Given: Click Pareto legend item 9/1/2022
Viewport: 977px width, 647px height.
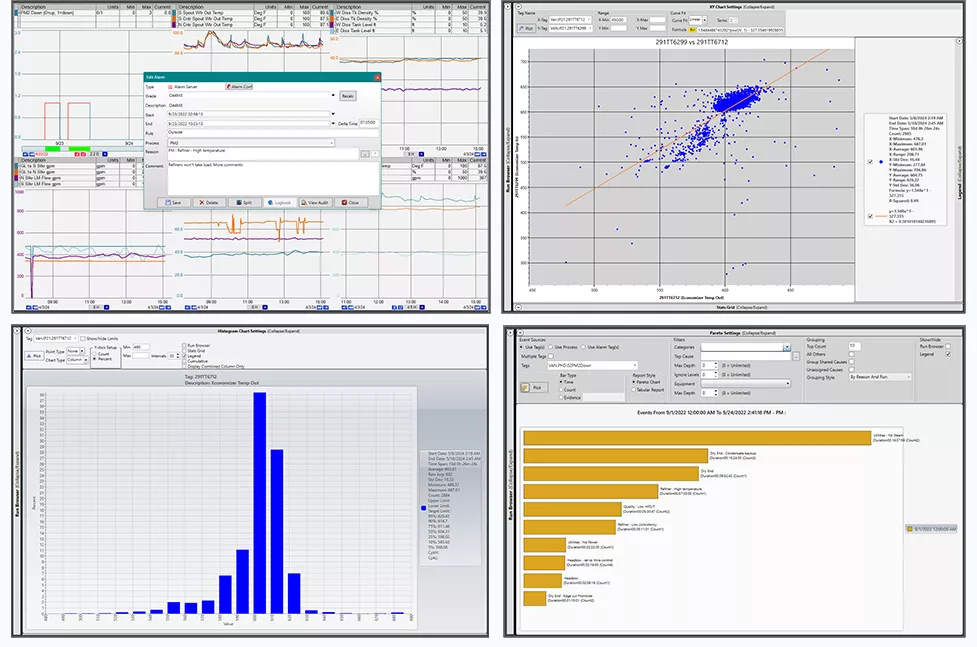Looking at the screenshot, I should click(932, 529).
